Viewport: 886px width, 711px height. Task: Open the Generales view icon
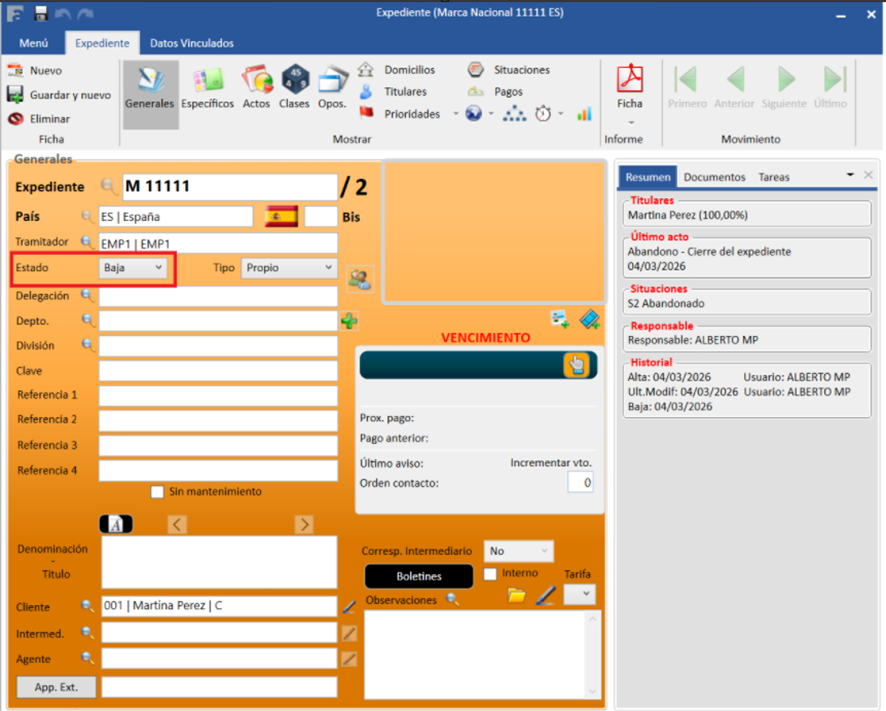coord(150,82)
